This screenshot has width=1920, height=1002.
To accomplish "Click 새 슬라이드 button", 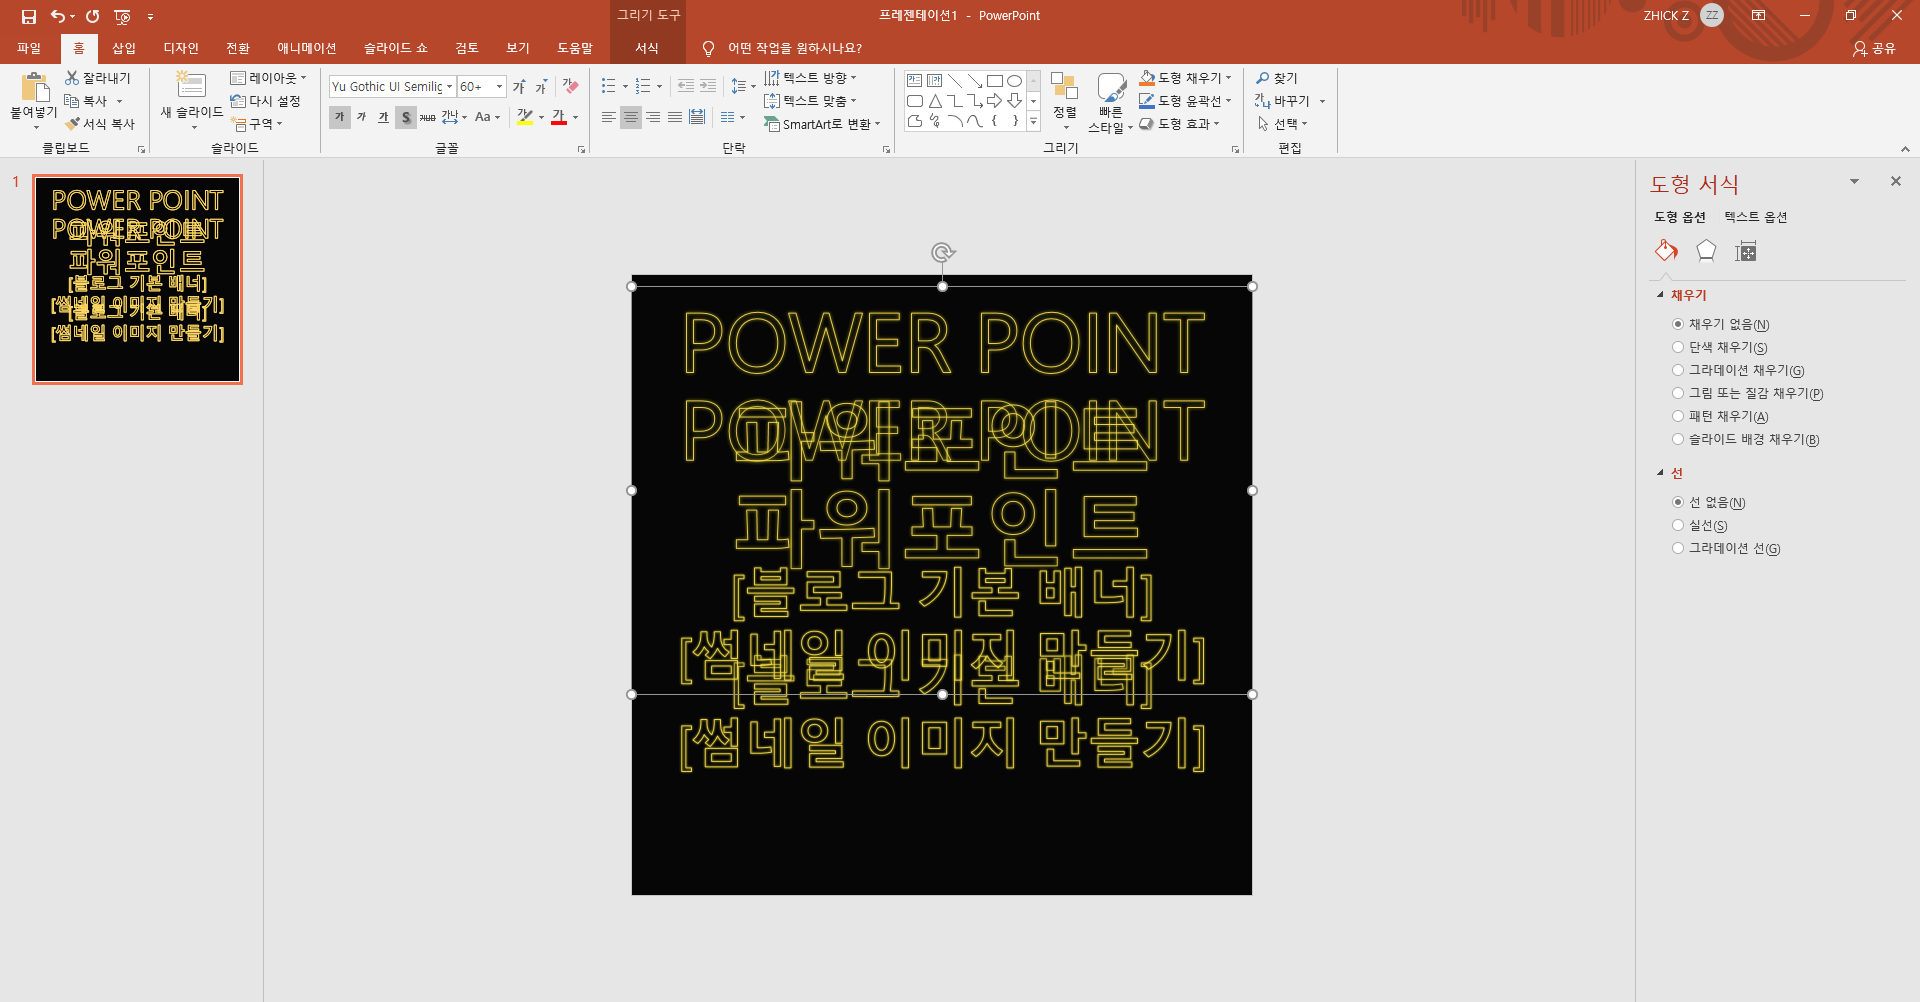I will [192, 100].
